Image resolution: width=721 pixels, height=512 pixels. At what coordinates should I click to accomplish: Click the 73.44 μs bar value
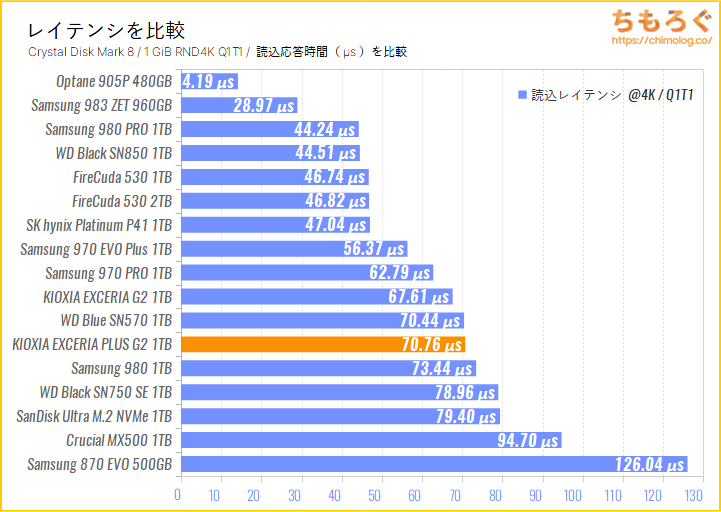pos(442,369)
